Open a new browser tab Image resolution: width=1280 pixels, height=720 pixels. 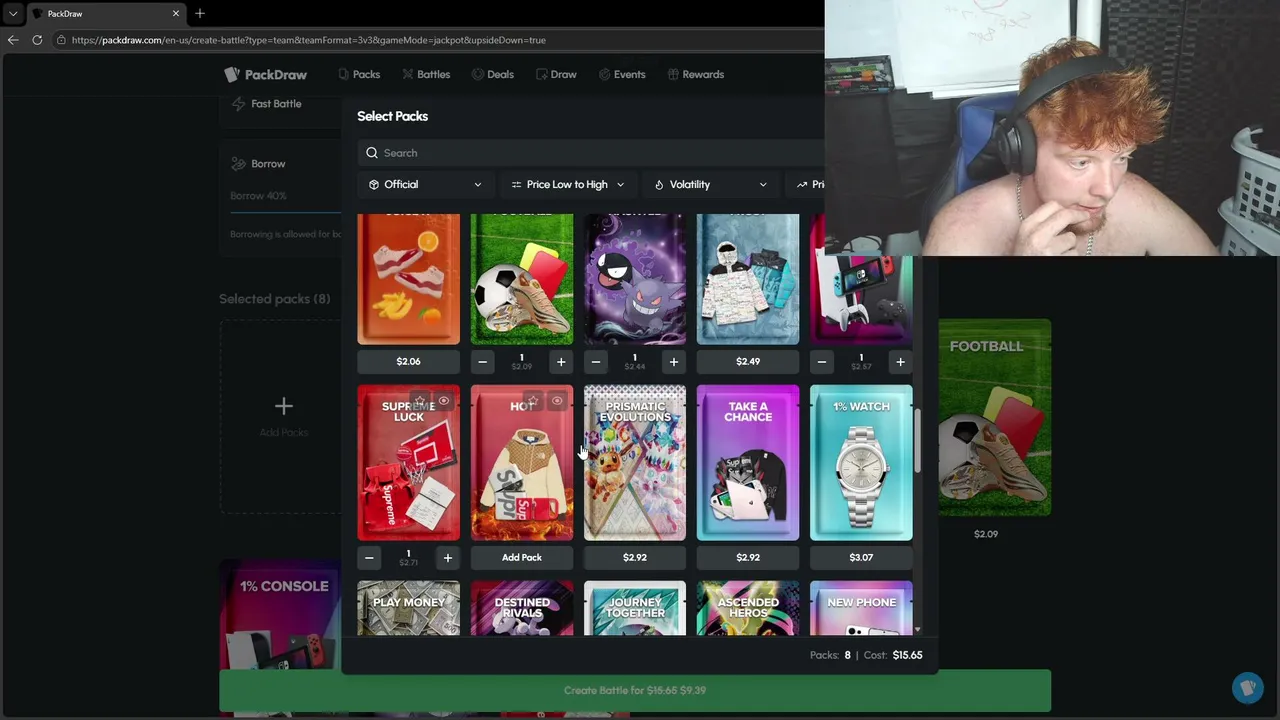200,13
